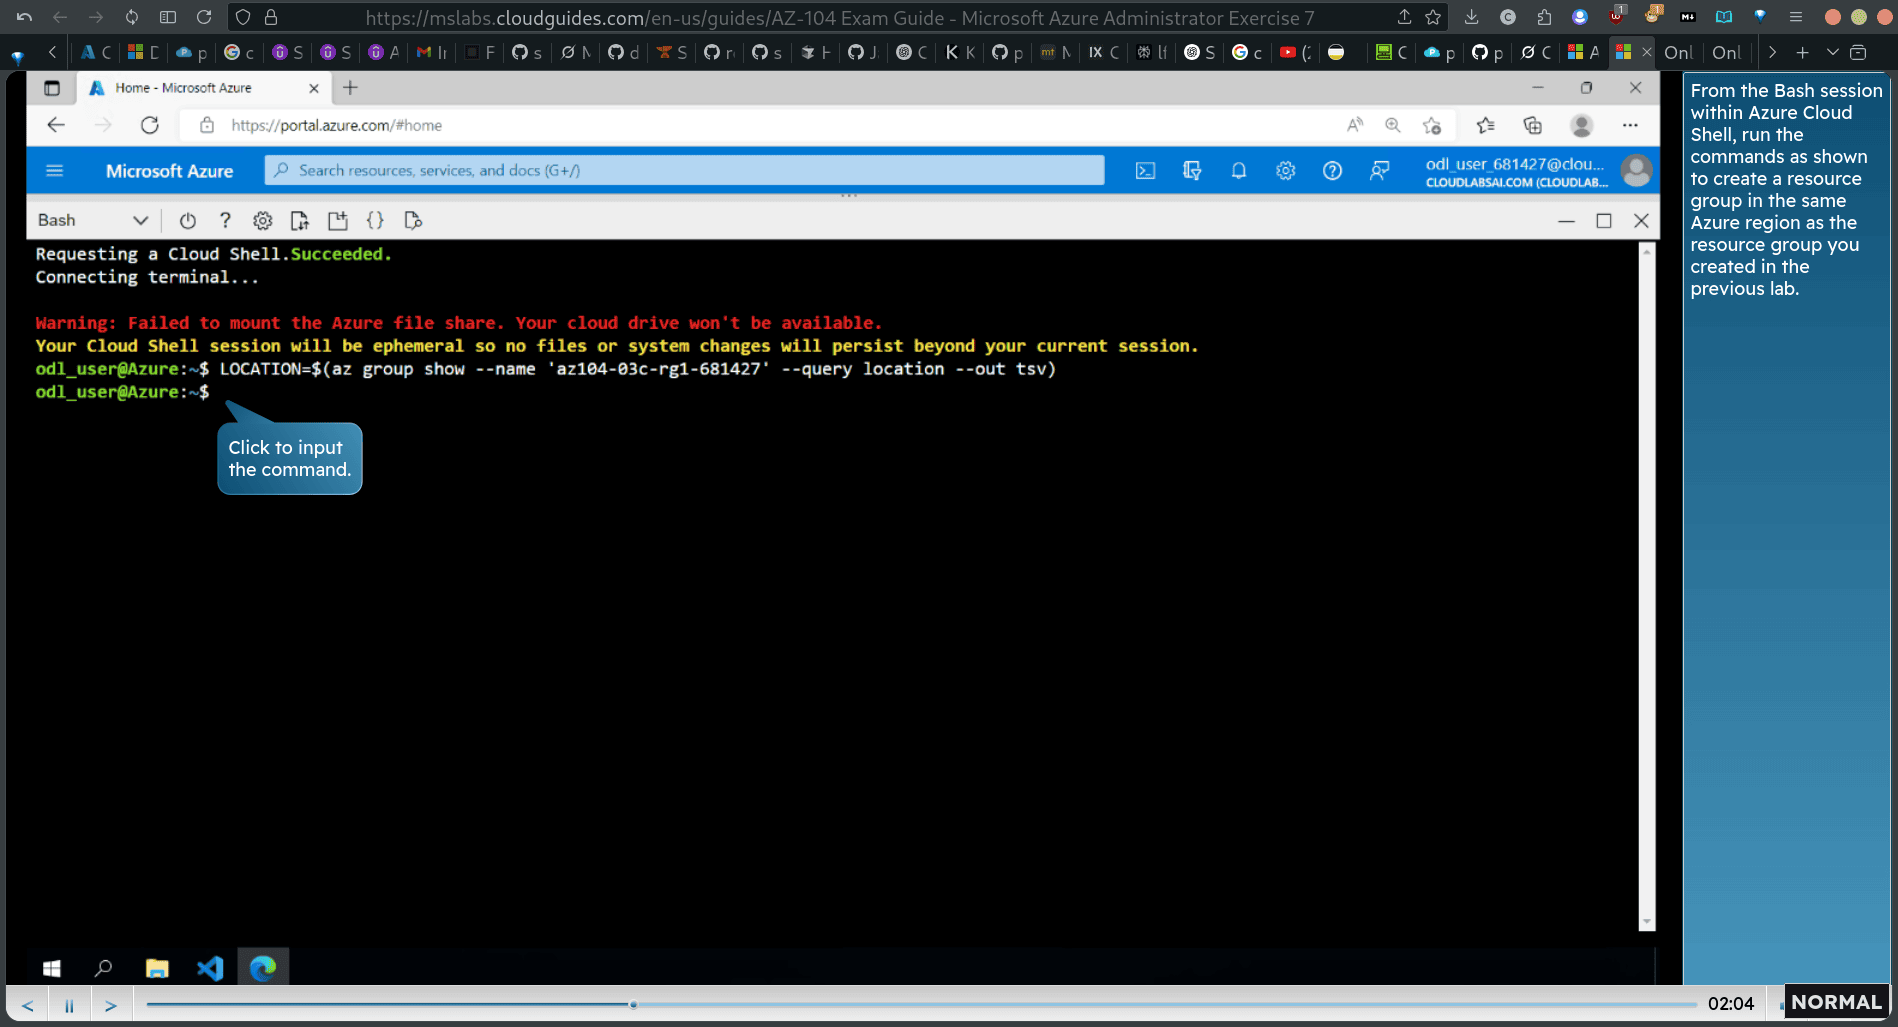Expand the outer browser tab list chevron
Image resolution: width=1898 pixels, height=1027 pixels.
[x=1832, y=52]
